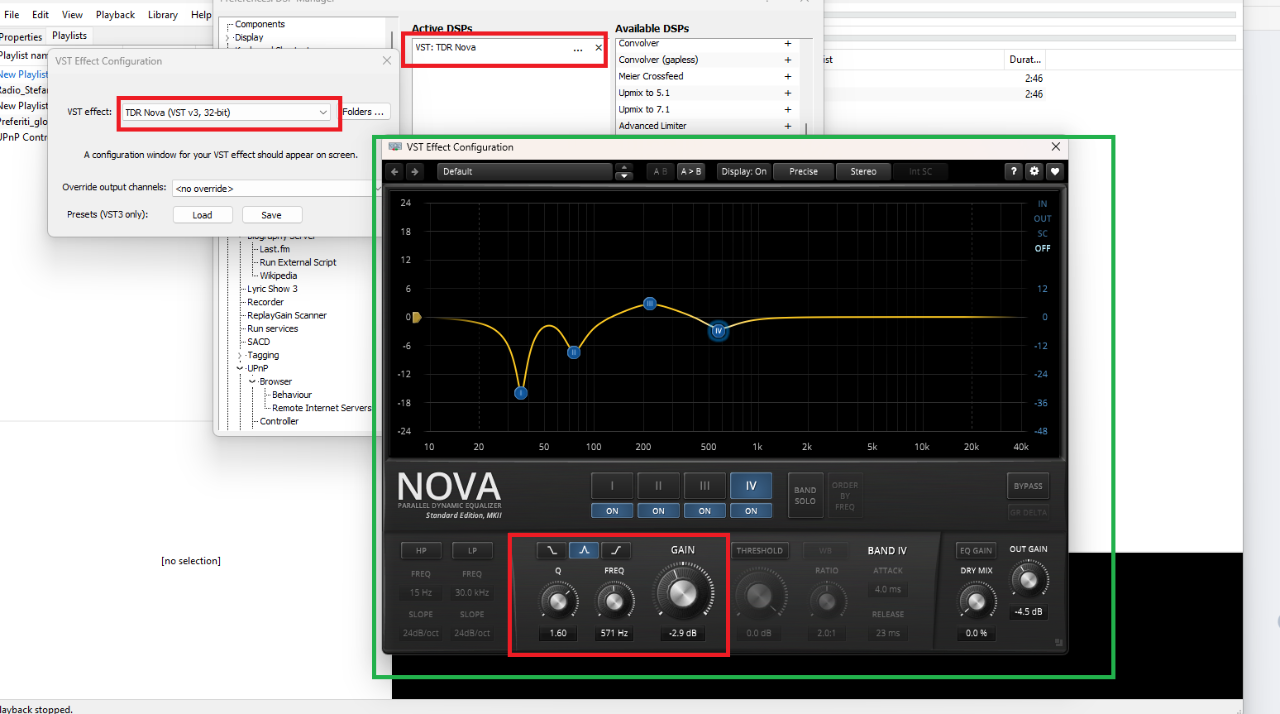This screenshot has width=1280, height=714.
Task: Click the band IV Q knob
Action: click(558, 601)
